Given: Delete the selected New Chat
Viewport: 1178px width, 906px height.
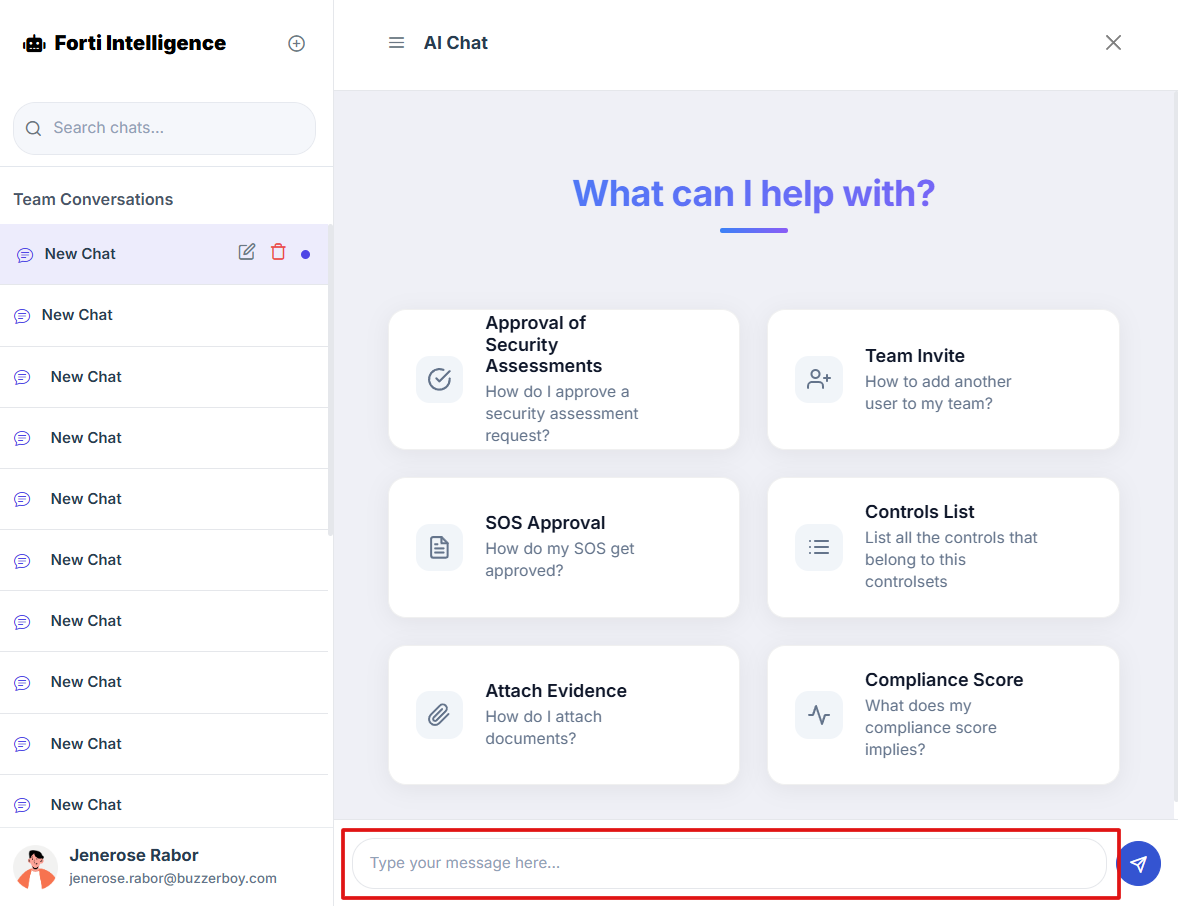Looking at the screenshot, I should 278,252.
